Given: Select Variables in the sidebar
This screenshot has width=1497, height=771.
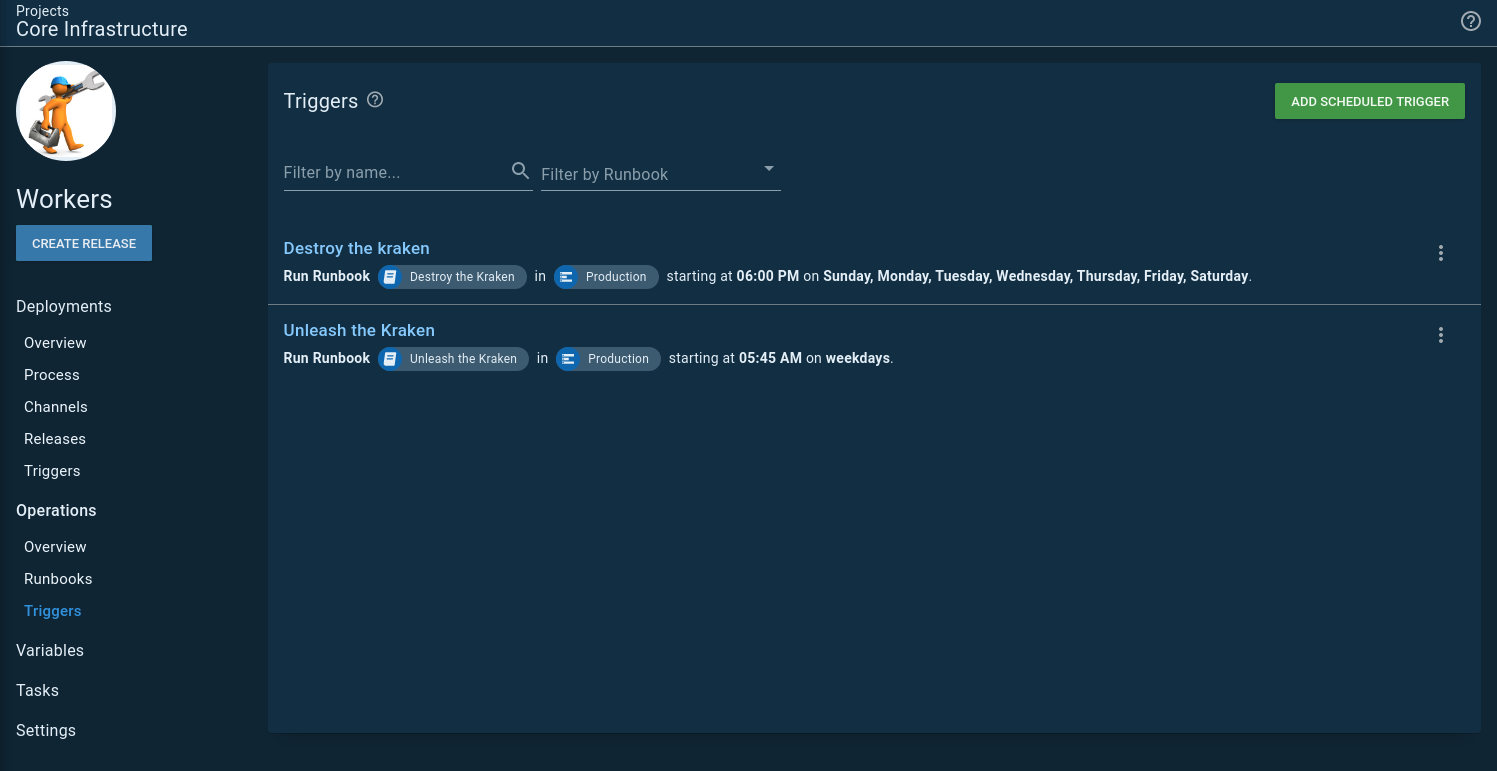Looking at the screenshot, I should click(x=50, y=650).
